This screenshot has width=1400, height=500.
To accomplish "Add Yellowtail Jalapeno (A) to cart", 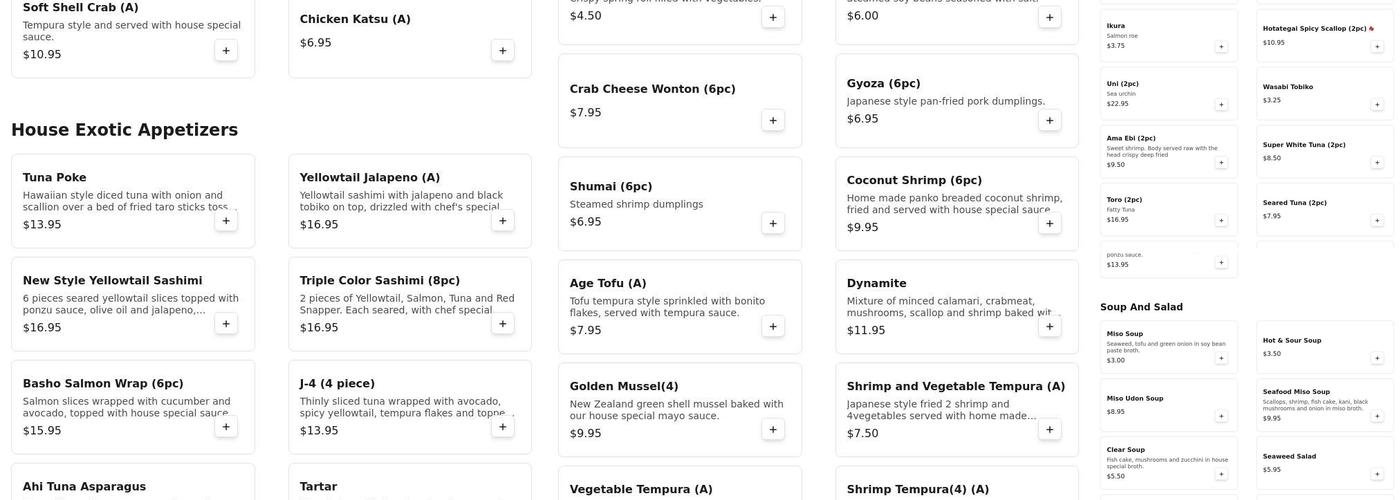I will (502, 221).
